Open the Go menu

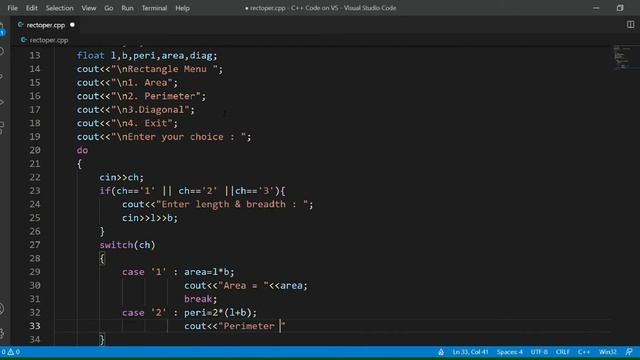point(109,8)
